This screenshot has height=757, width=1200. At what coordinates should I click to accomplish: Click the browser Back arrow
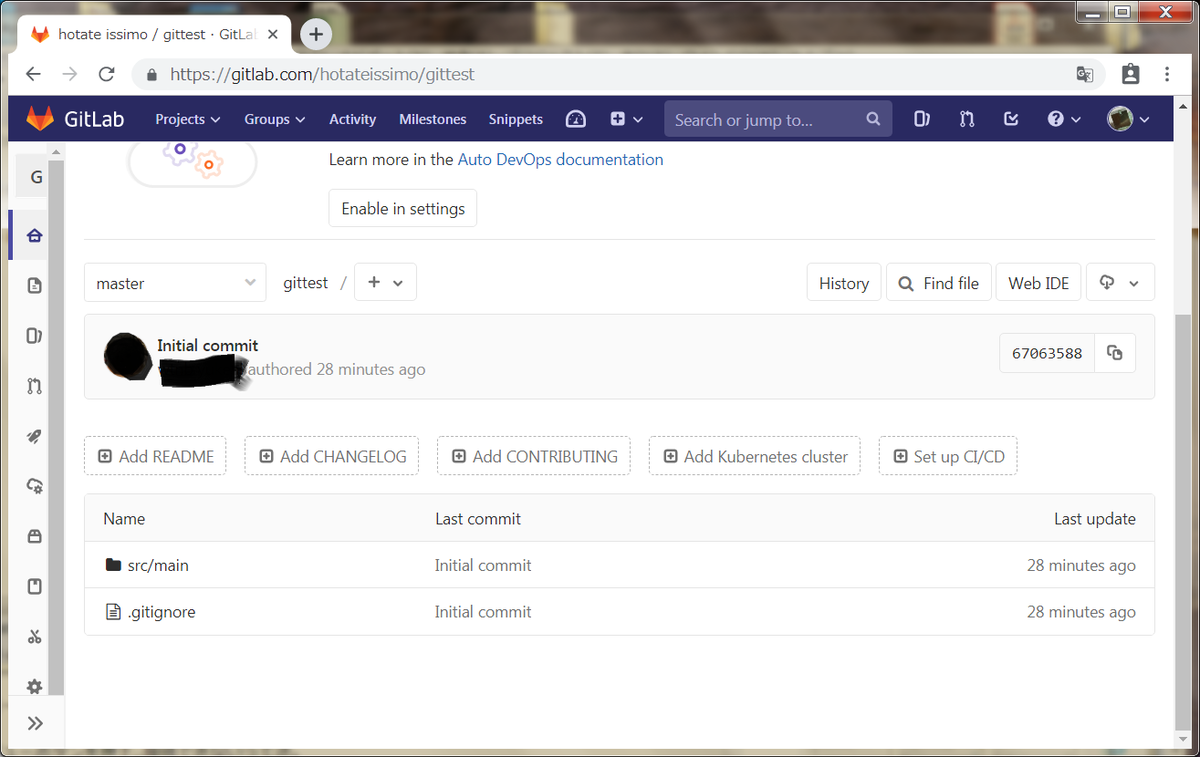click(33, 74)
